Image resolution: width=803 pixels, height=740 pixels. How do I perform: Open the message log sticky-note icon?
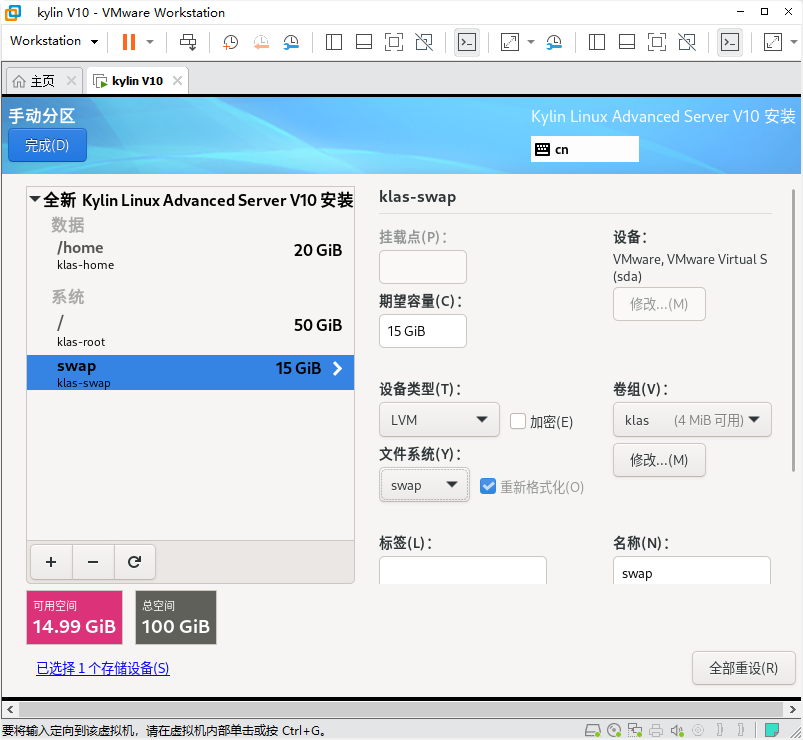772,730
